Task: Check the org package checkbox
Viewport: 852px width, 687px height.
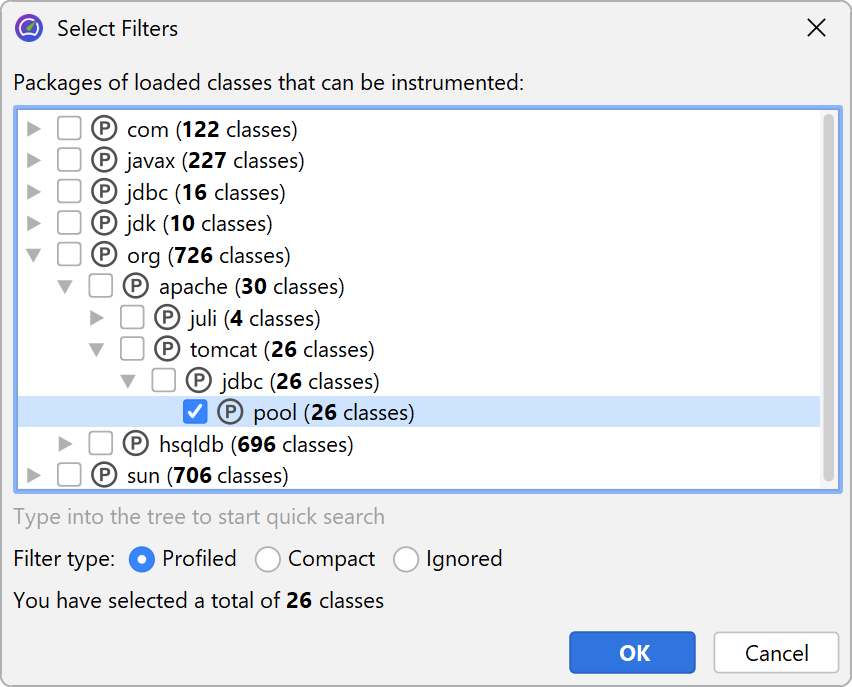Action: coord(69,255)
